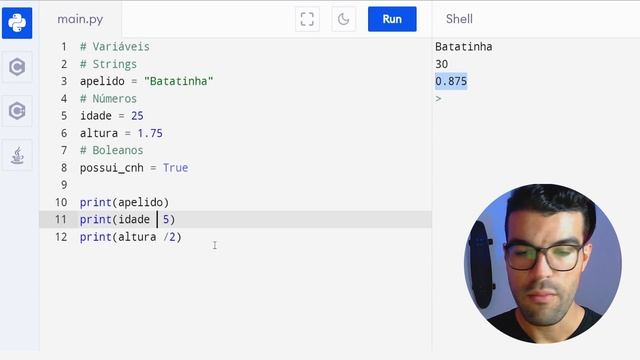640x360 pixels.
Task: Click the '30' output in Shell
Action: pyautogui.click(x=442, y=64)
